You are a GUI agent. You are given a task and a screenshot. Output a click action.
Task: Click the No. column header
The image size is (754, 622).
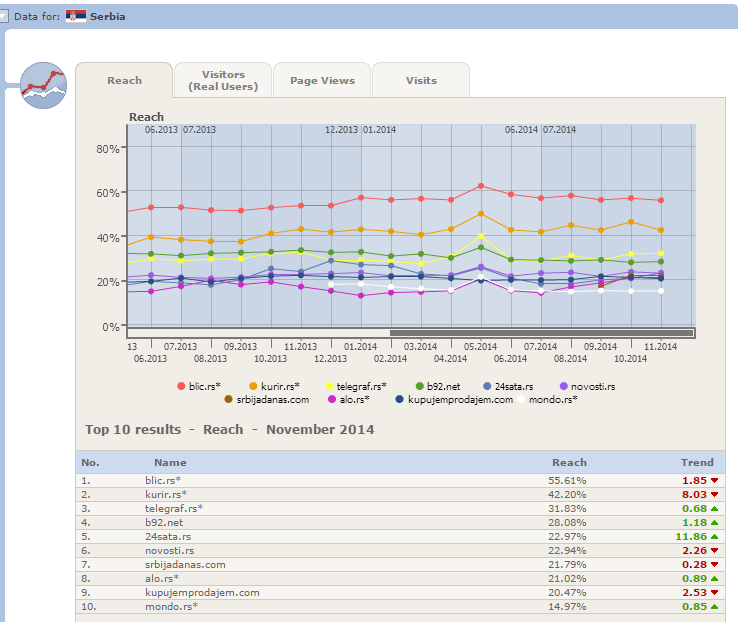coord(90,462)
